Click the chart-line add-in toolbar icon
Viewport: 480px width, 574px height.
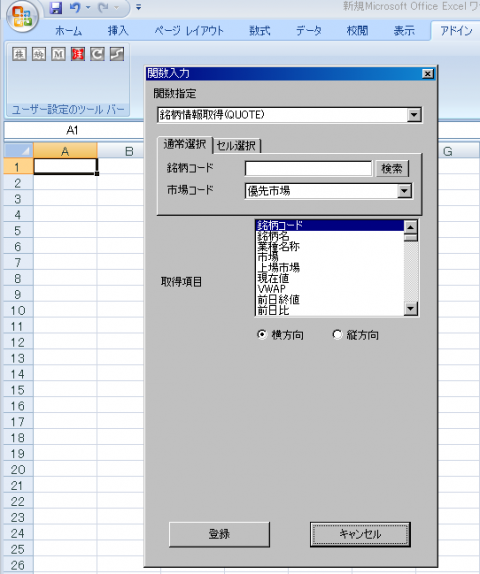pyautogui.click(x=117, y=54)
